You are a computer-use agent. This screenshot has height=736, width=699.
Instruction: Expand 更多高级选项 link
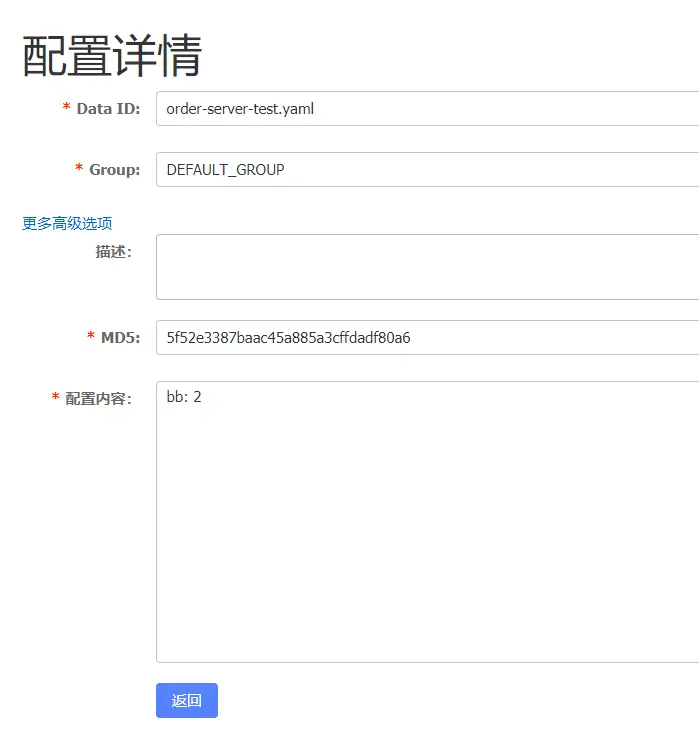coord(67,223)
